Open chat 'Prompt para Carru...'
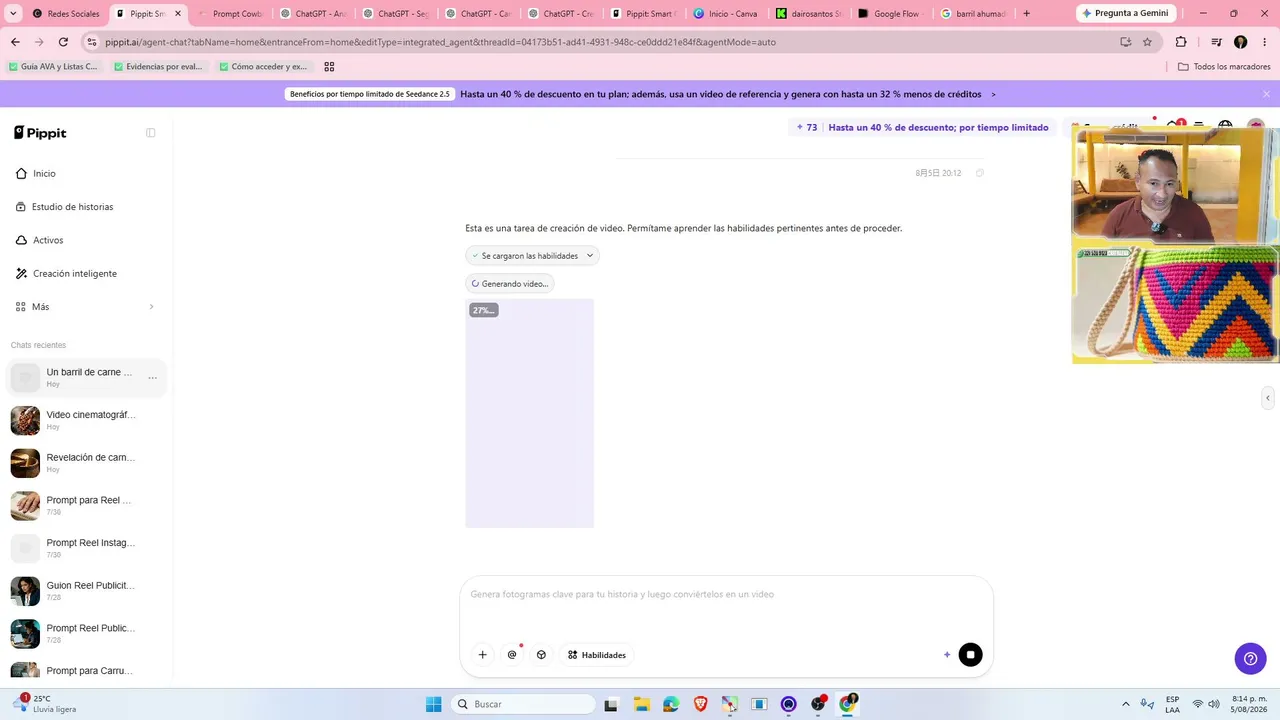The width and height of the screenshot is (1280, 720). point(85,670)
